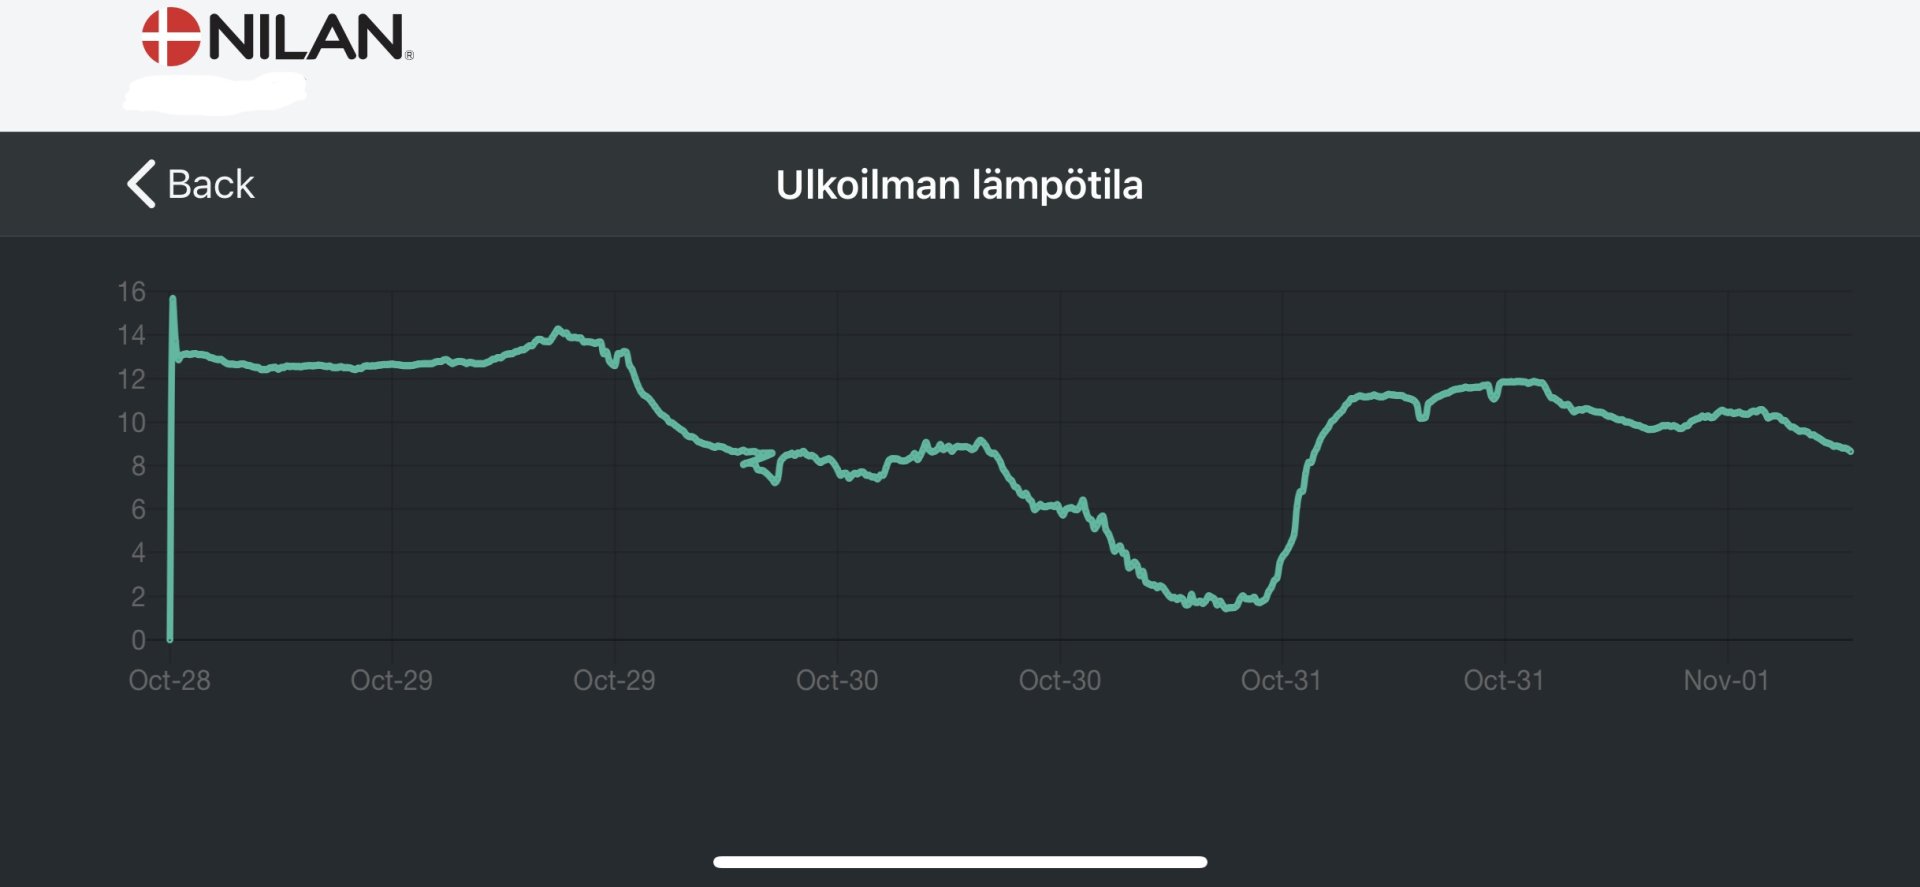Click the 14 value on y-axis
The width and height of the screenshot is (1920, 887).
(x=131, y=335)
